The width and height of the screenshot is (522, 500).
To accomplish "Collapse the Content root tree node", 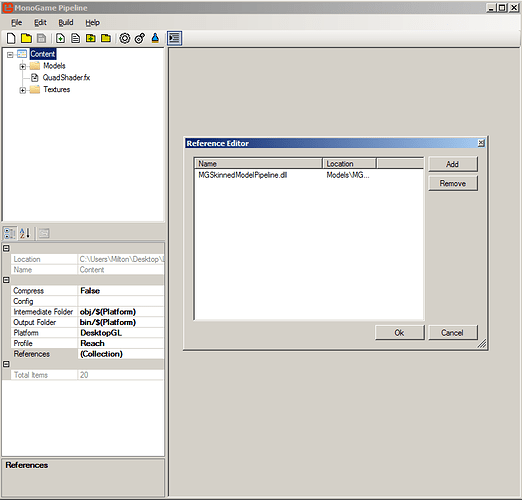I will coord(10,55).
